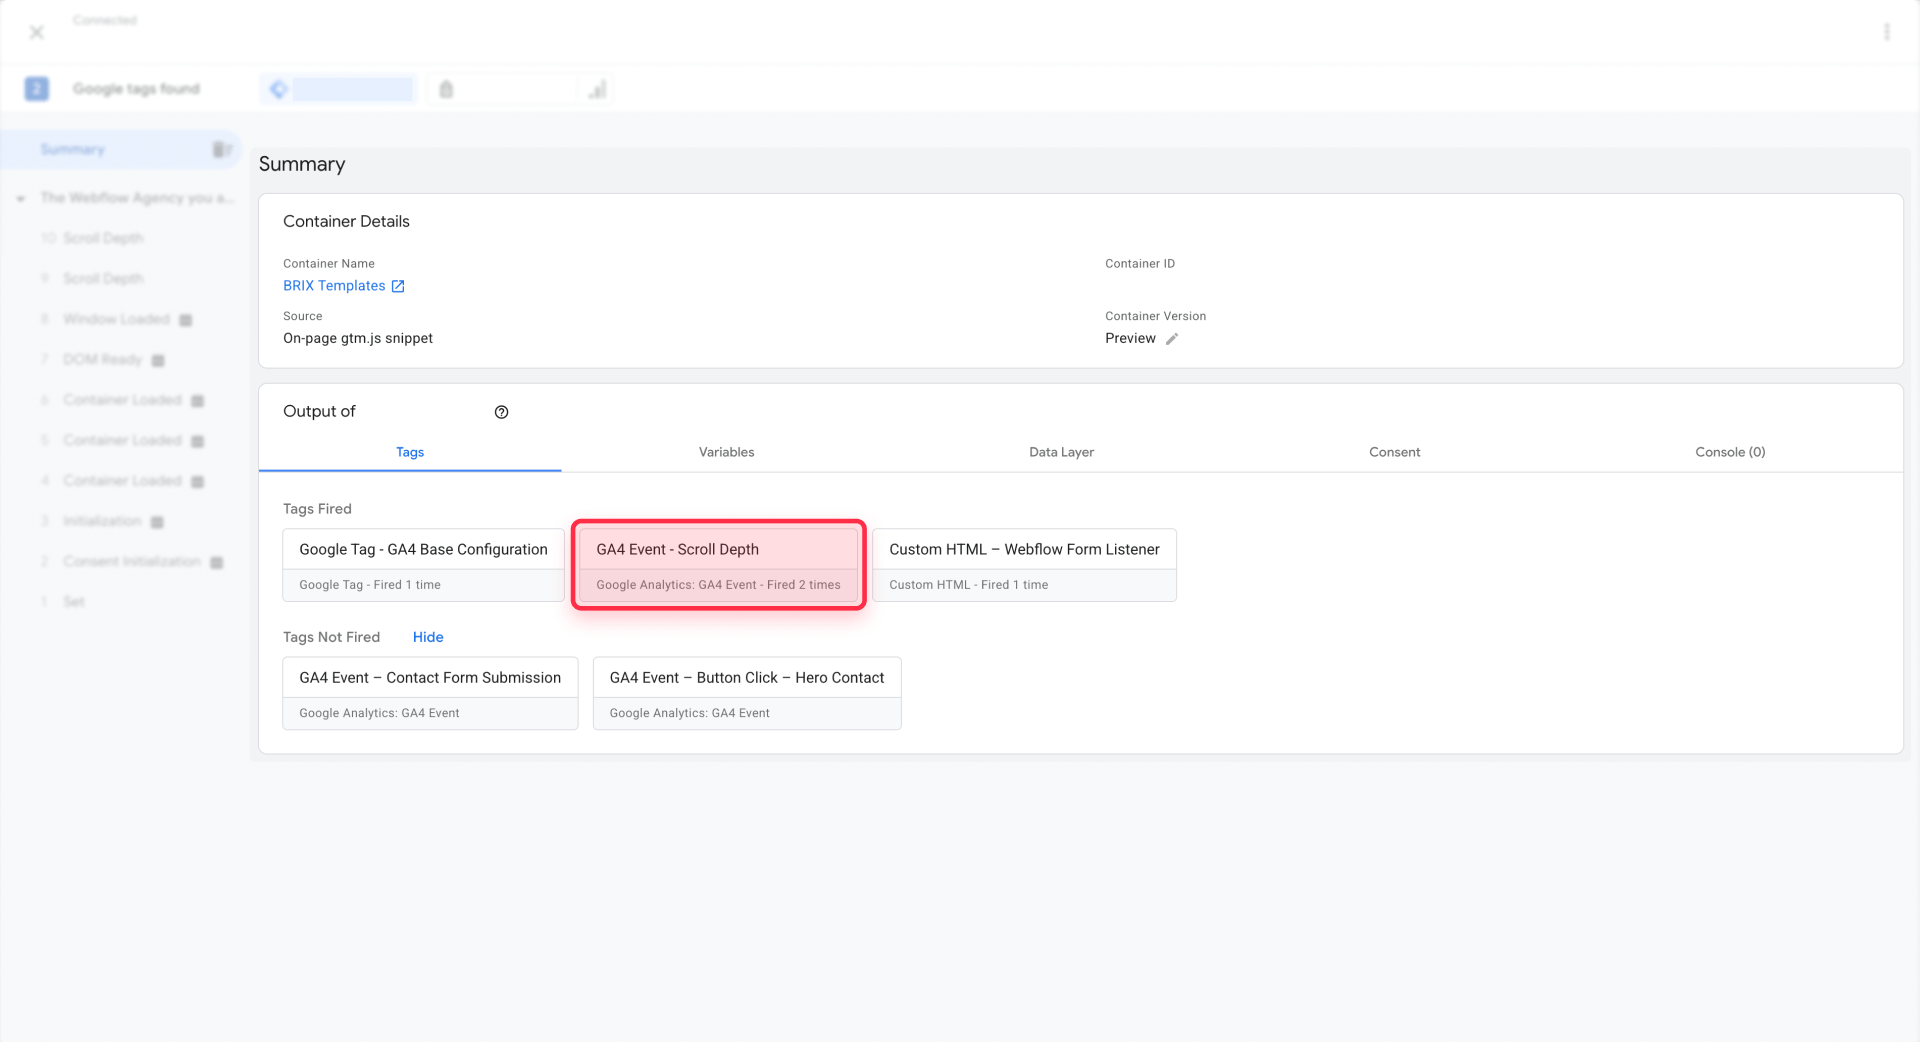
Task: Open the BRIX Templates container link
Action: pos(334,286)
